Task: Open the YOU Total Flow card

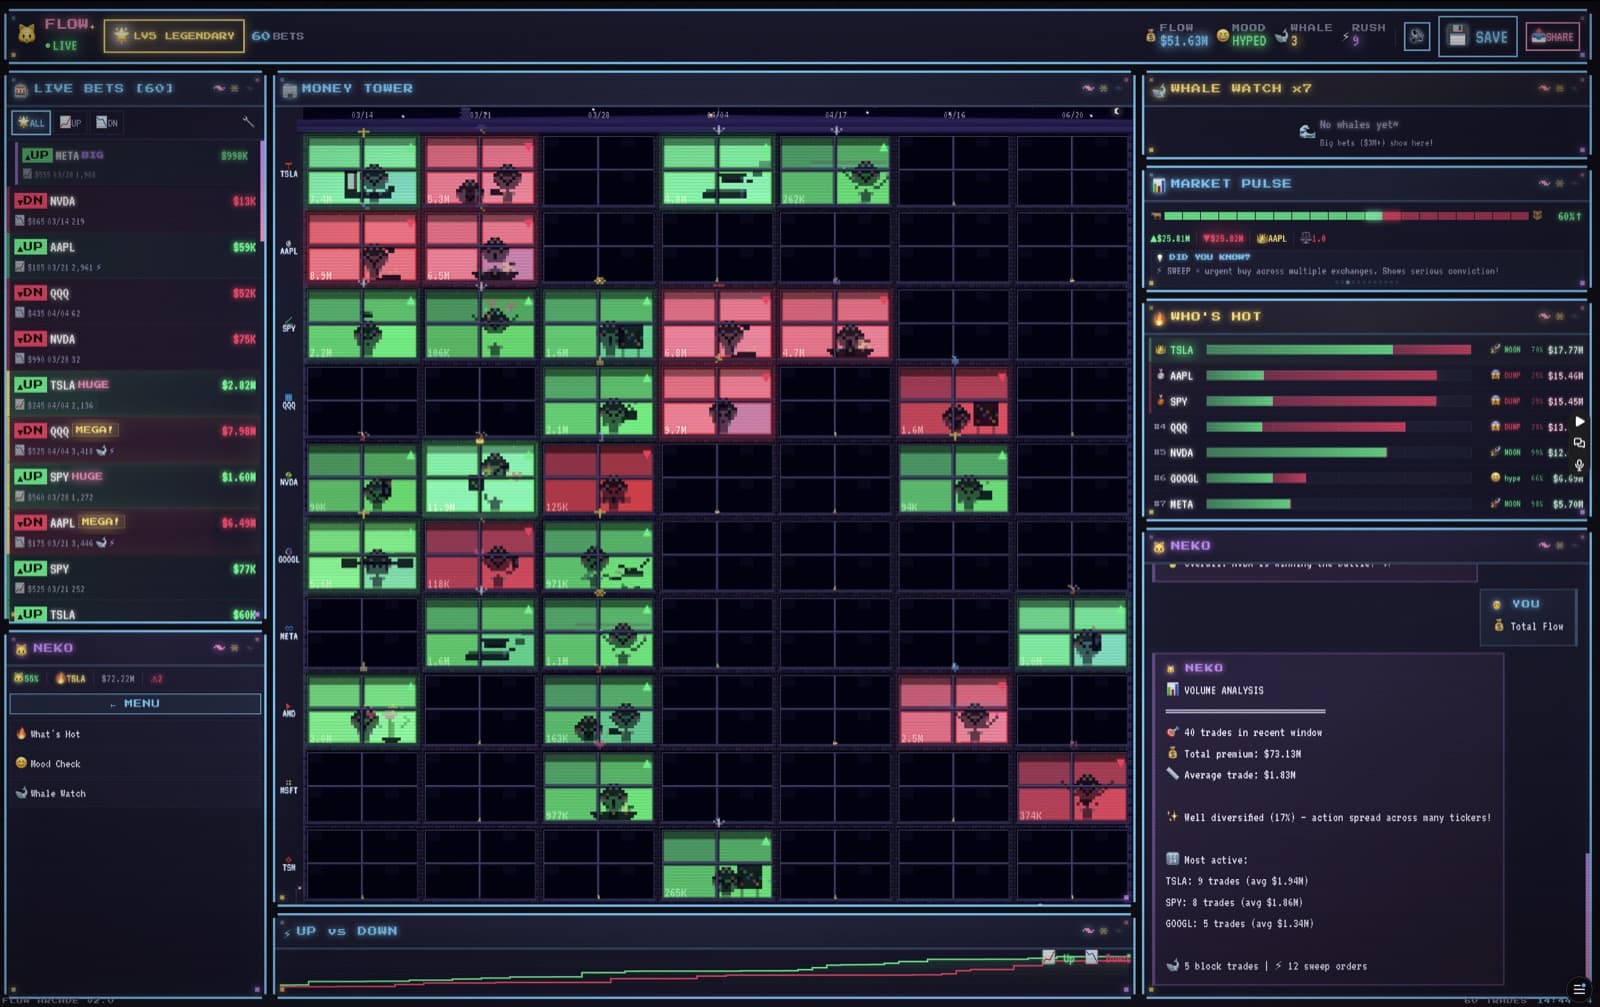Action: [x=1527, y=616]
